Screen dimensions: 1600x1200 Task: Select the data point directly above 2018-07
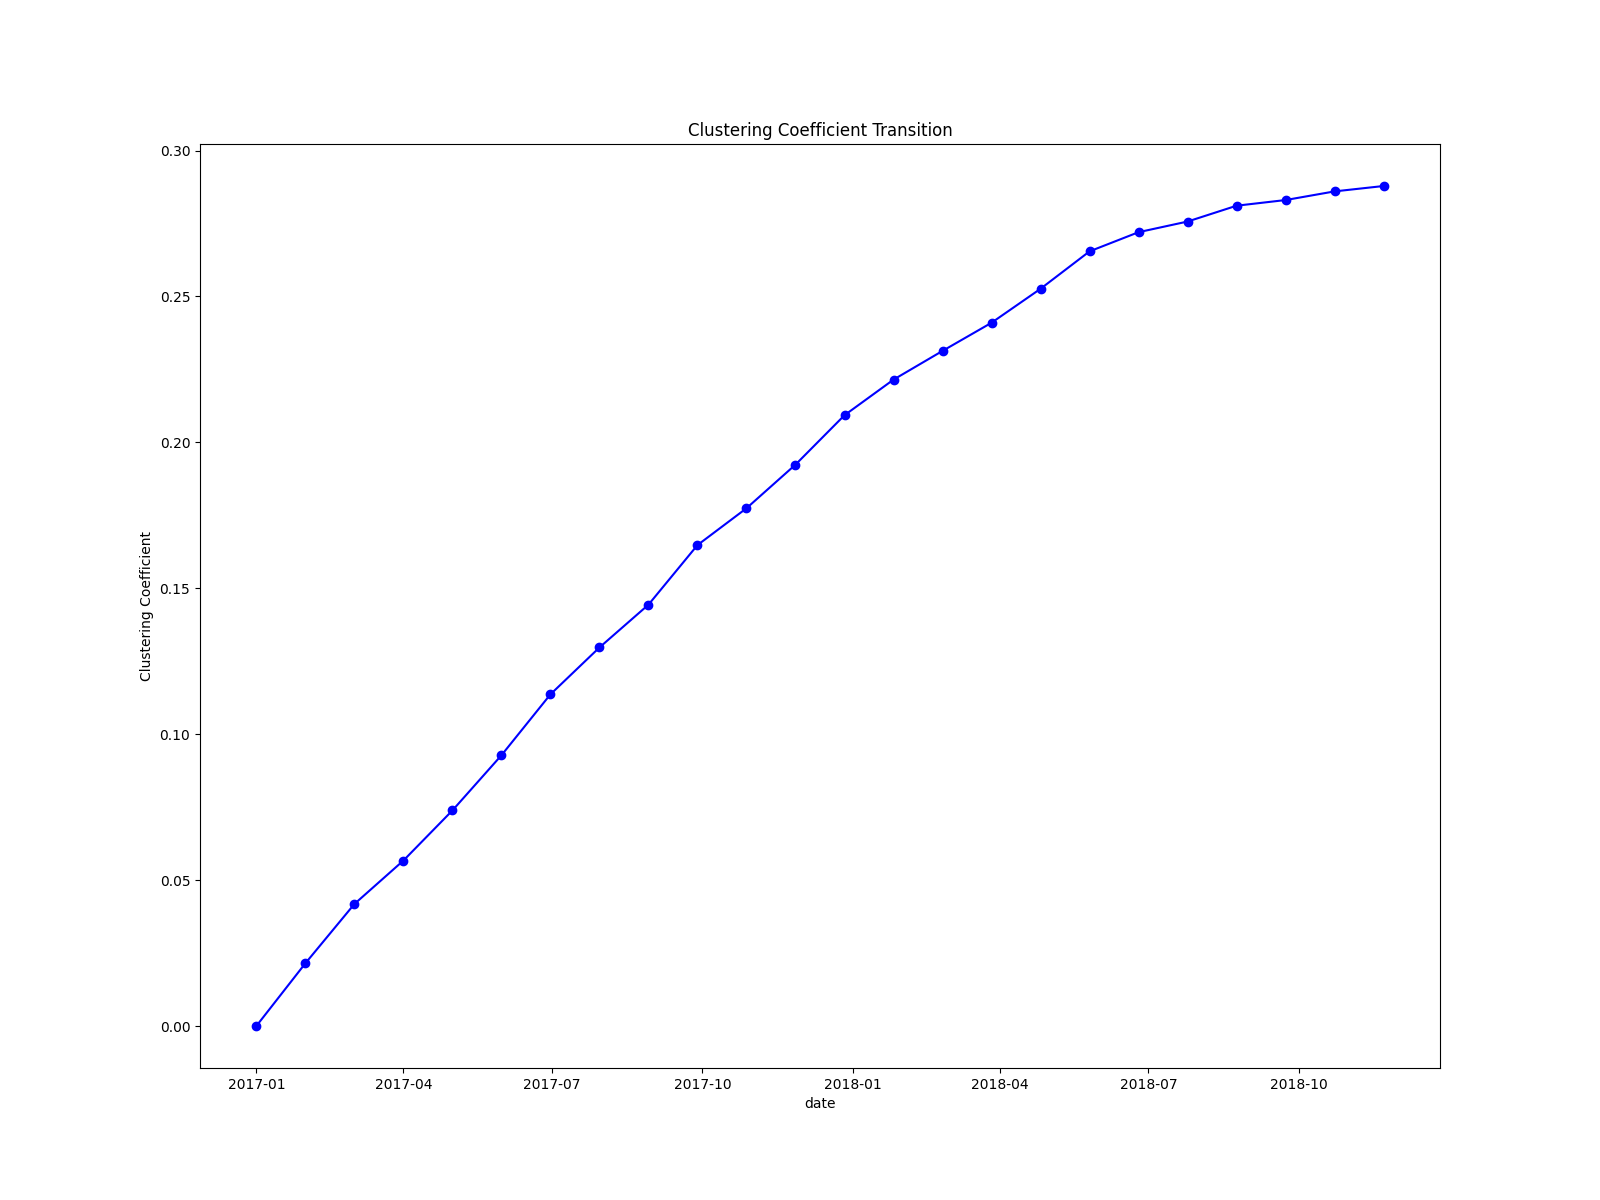[x=1139, y=232]
